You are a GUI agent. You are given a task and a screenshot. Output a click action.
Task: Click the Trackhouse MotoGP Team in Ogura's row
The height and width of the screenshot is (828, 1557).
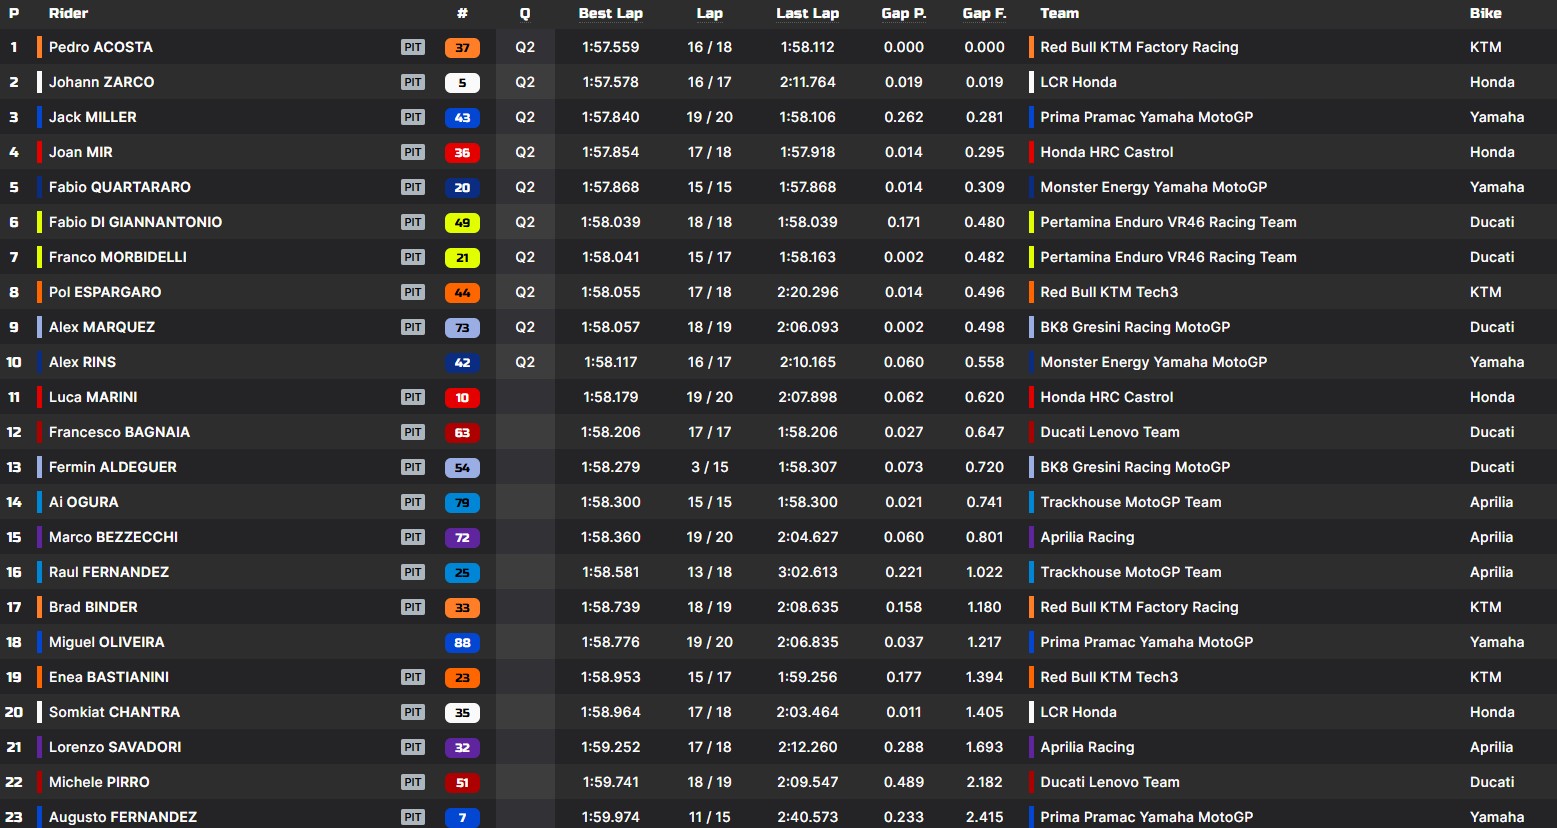point(1130,502)
